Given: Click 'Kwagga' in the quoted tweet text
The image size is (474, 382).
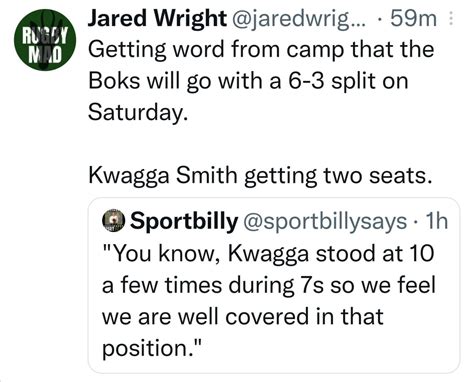Looking at the screenshot, I should click(x=269, y=255).
